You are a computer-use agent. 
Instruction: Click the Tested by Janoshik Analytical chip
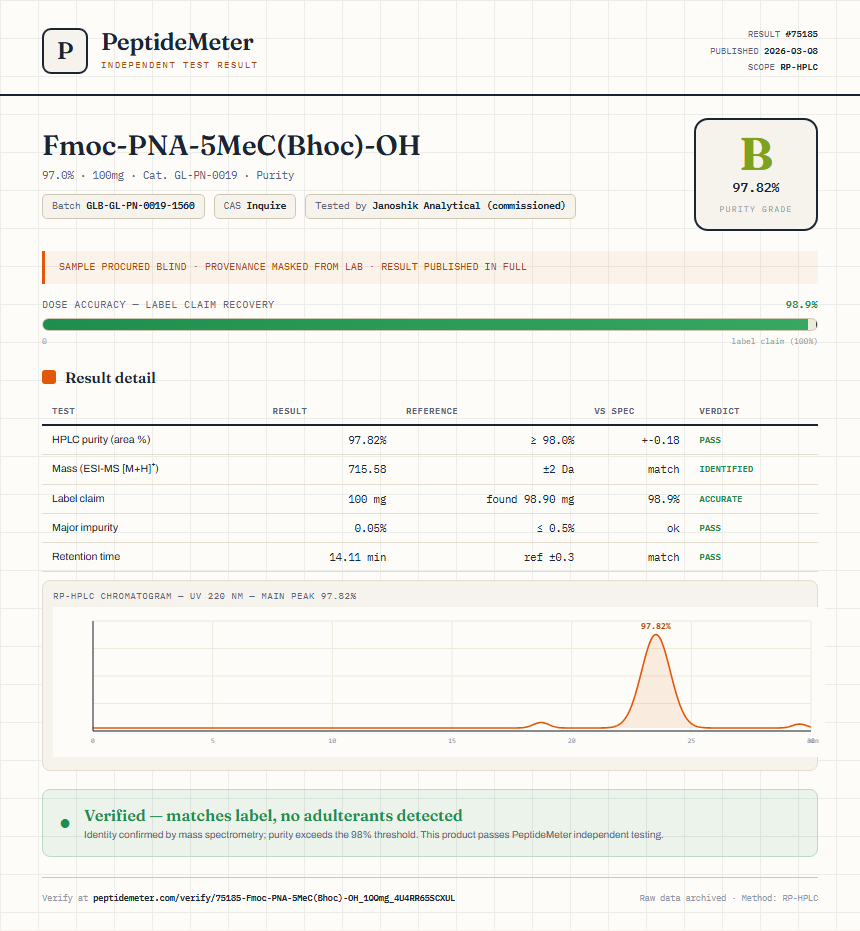pos(440,206)
